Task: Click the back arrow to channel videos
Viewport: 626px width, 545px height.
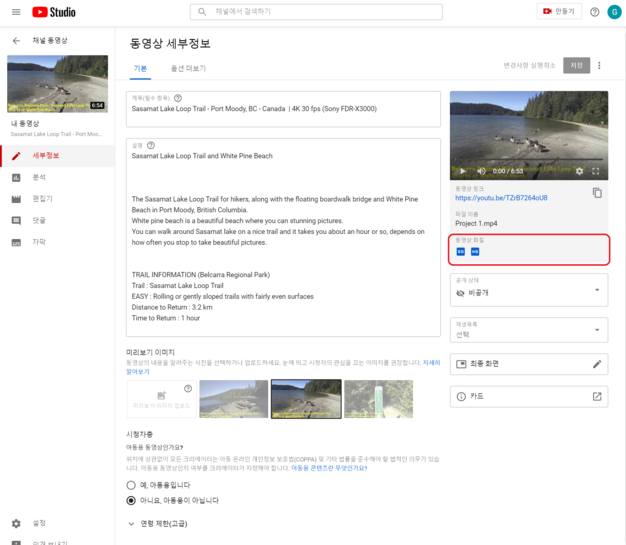Action: [16, 41]
